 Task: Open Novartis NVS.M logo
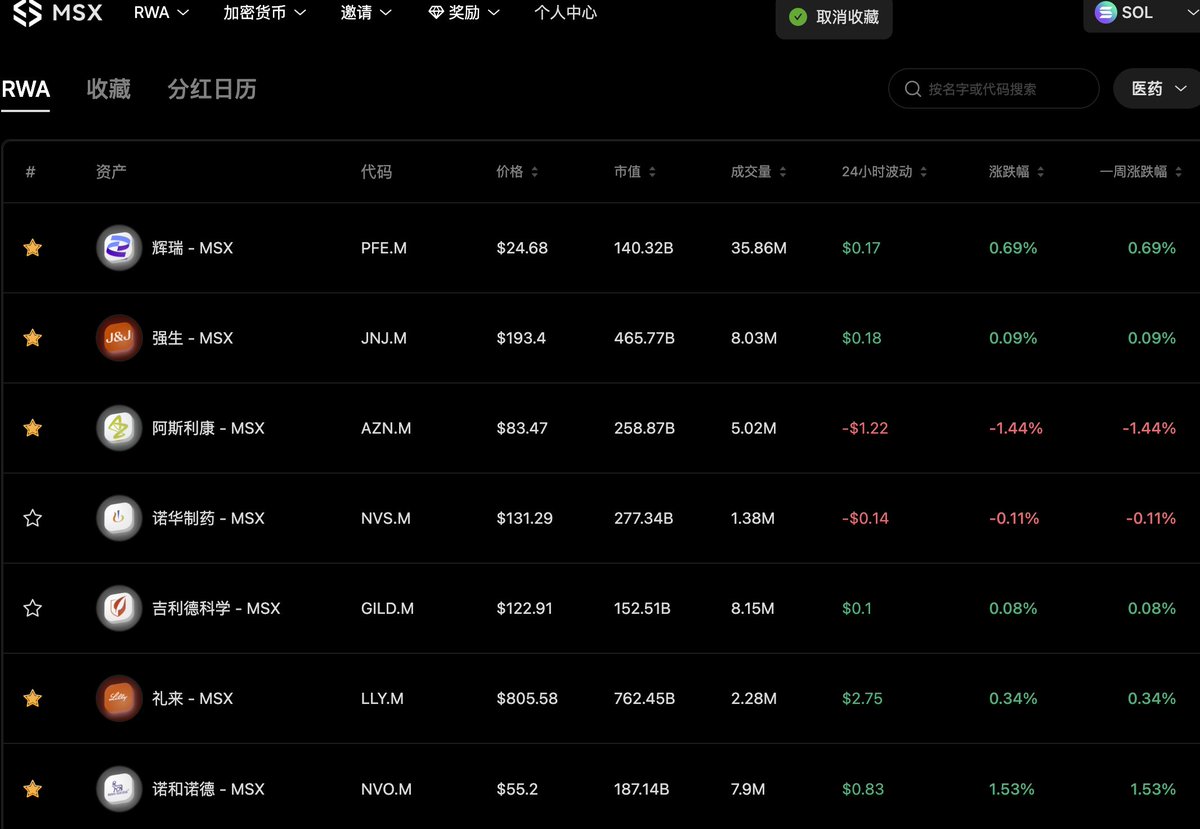[119, 518]
